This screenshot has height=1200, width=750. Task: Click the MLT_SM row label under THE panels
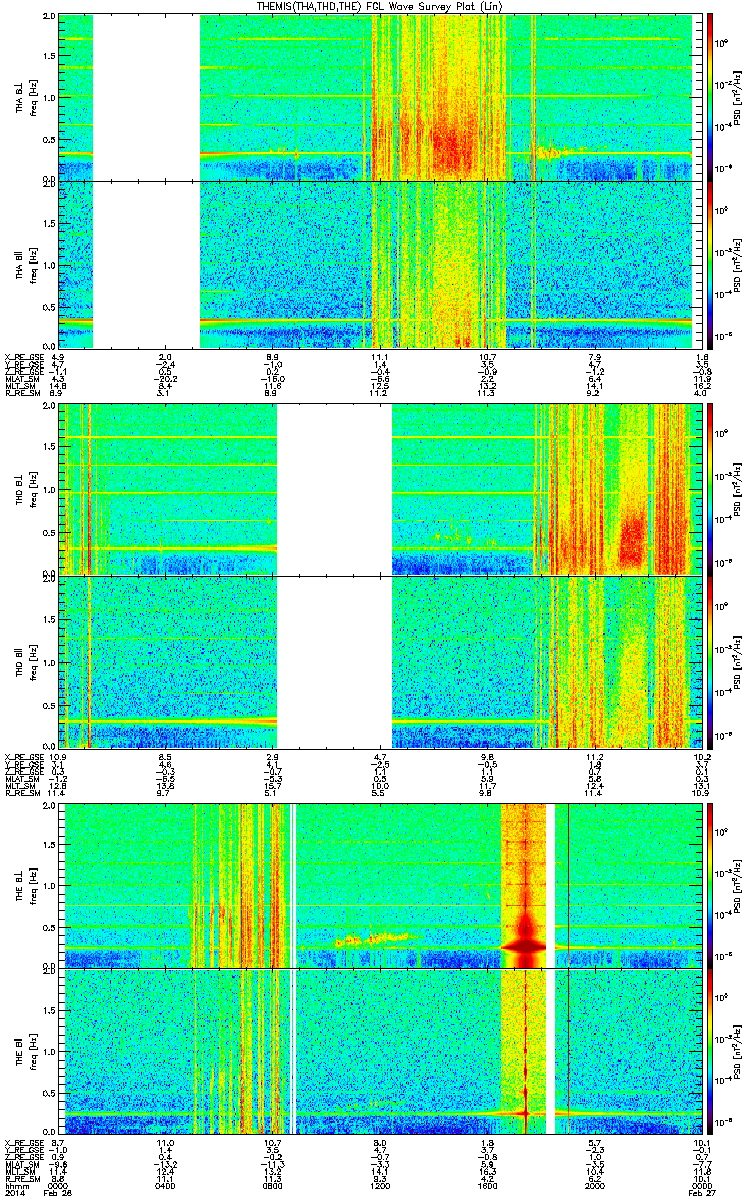coord(19,1170)
